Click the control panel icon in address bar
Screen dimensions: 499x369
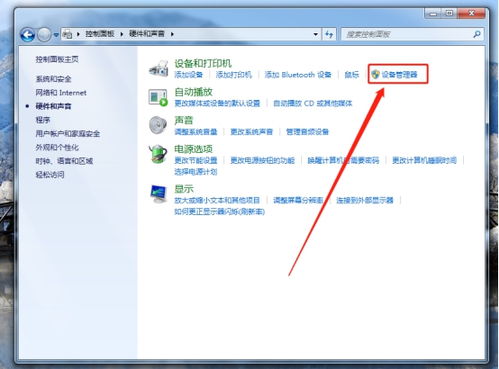[x=67, y=34]
